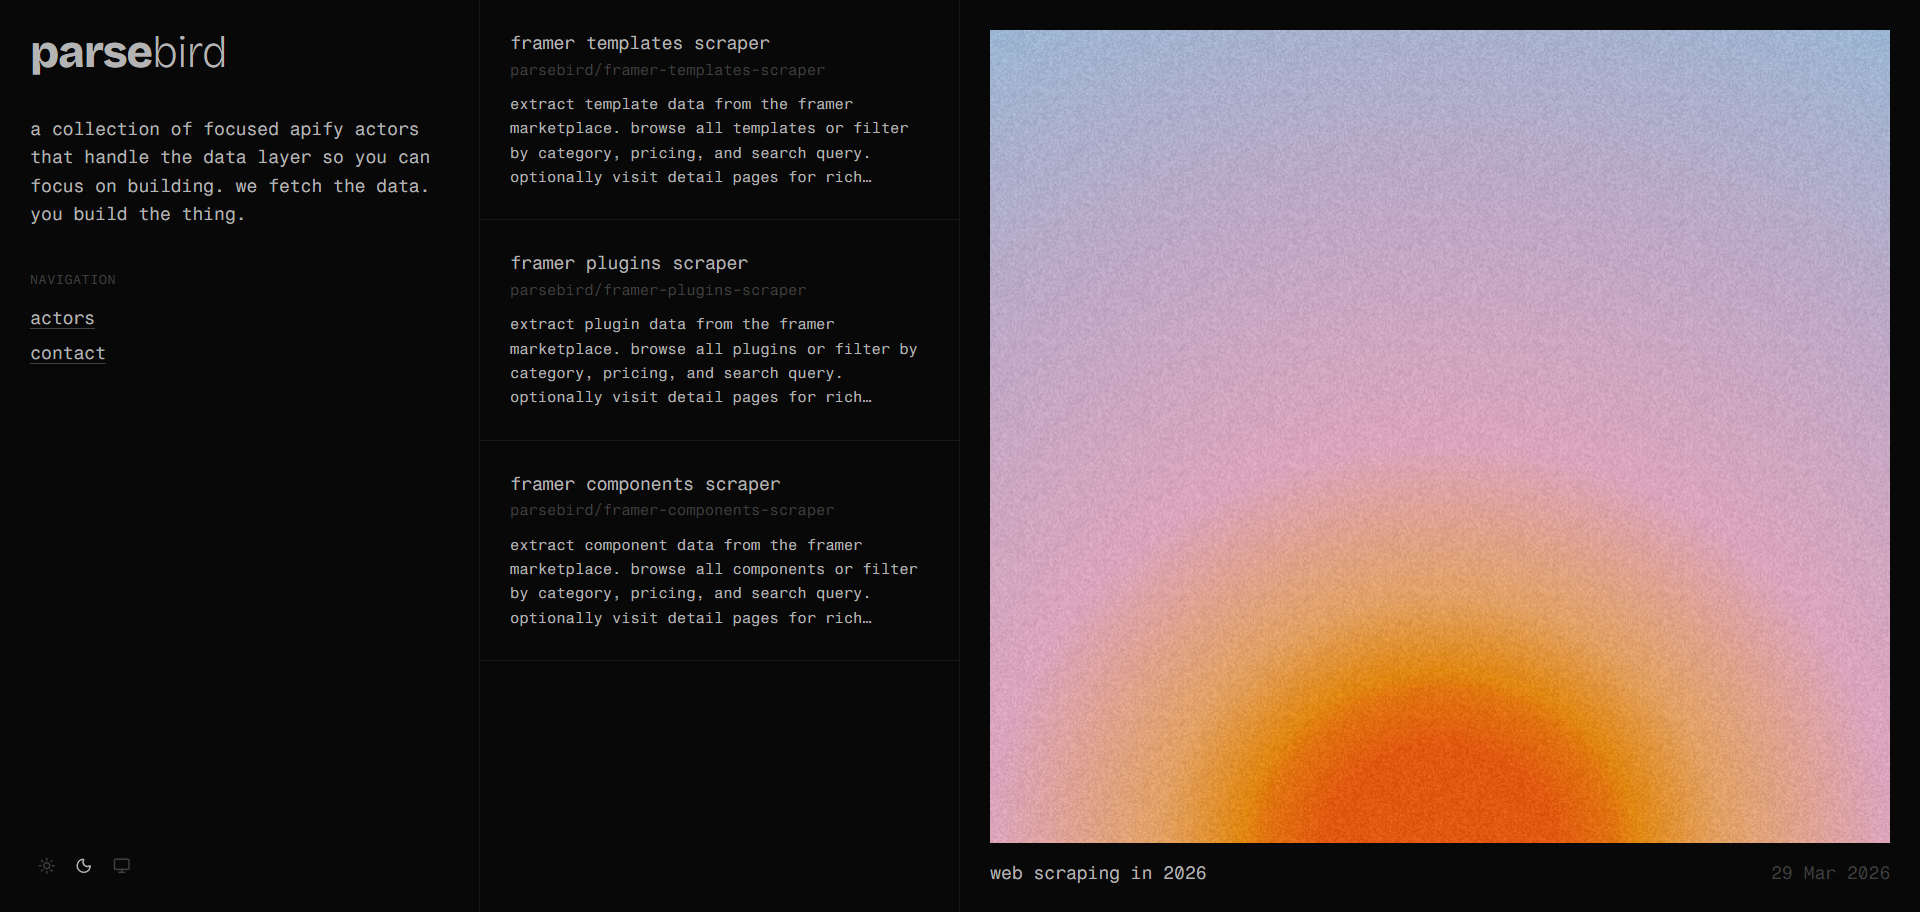Open the framer plugins scraper card

tap(718, 330)
